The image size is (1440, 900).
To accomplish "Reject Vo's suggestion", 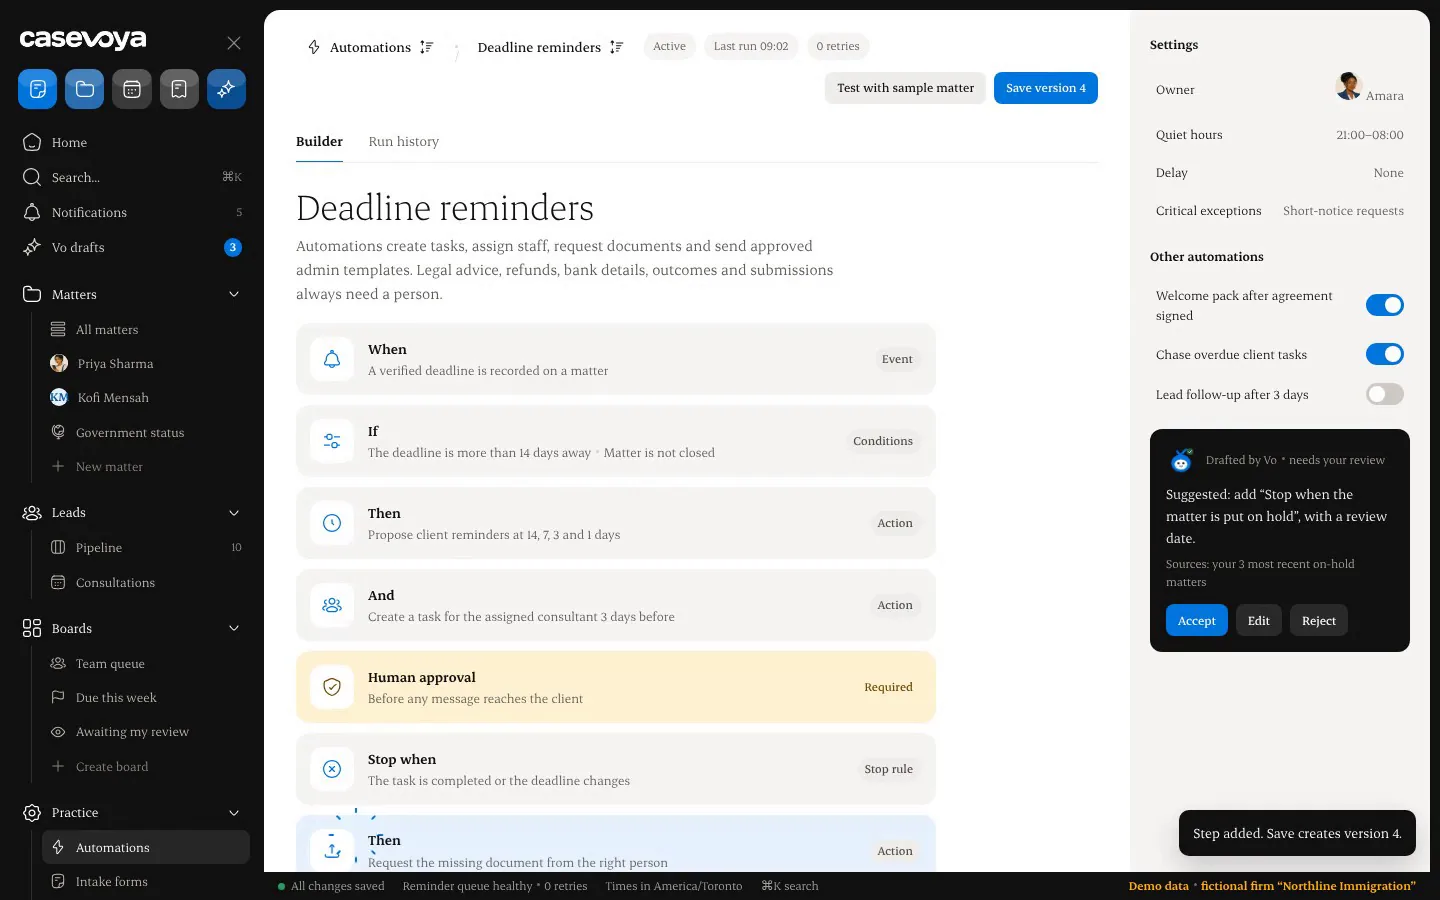I will pos(1319,621).
